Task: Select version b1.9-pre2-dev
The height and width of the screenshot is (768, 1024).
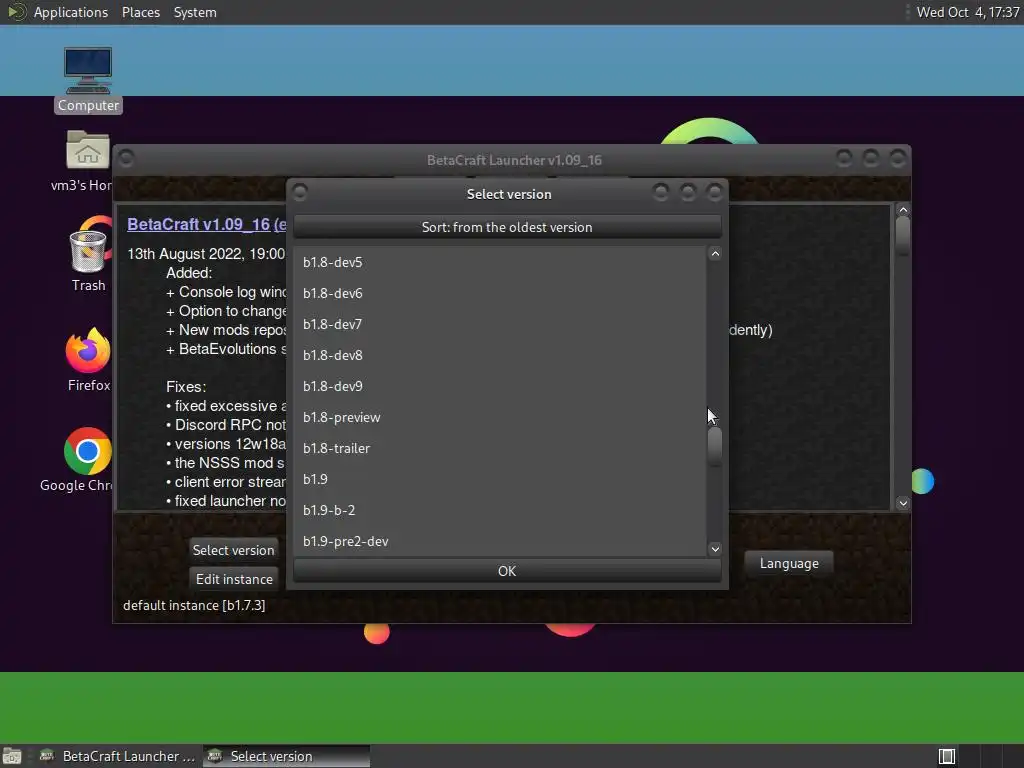Action: pos(500,541)
